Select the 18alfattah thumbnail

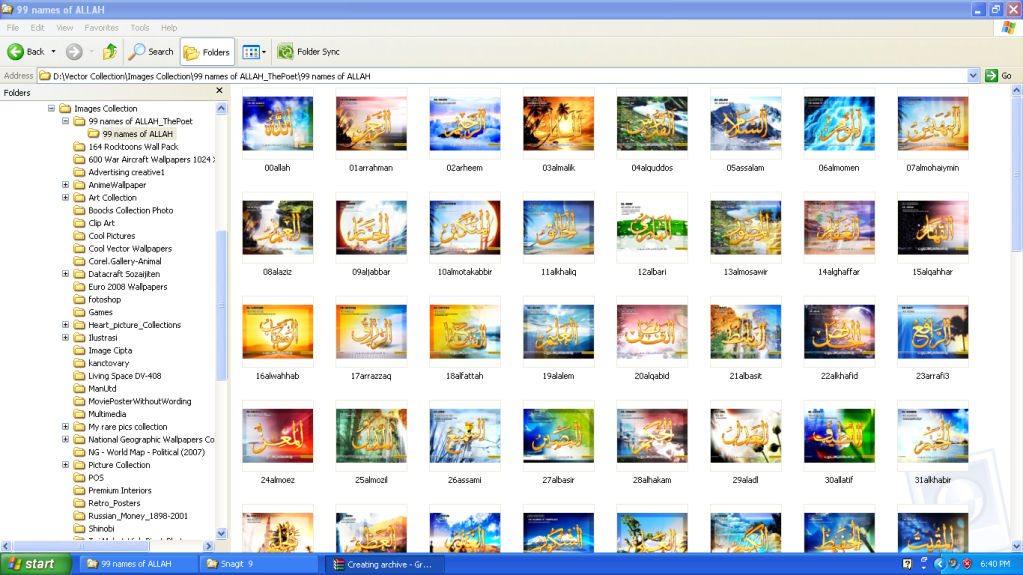465,332
